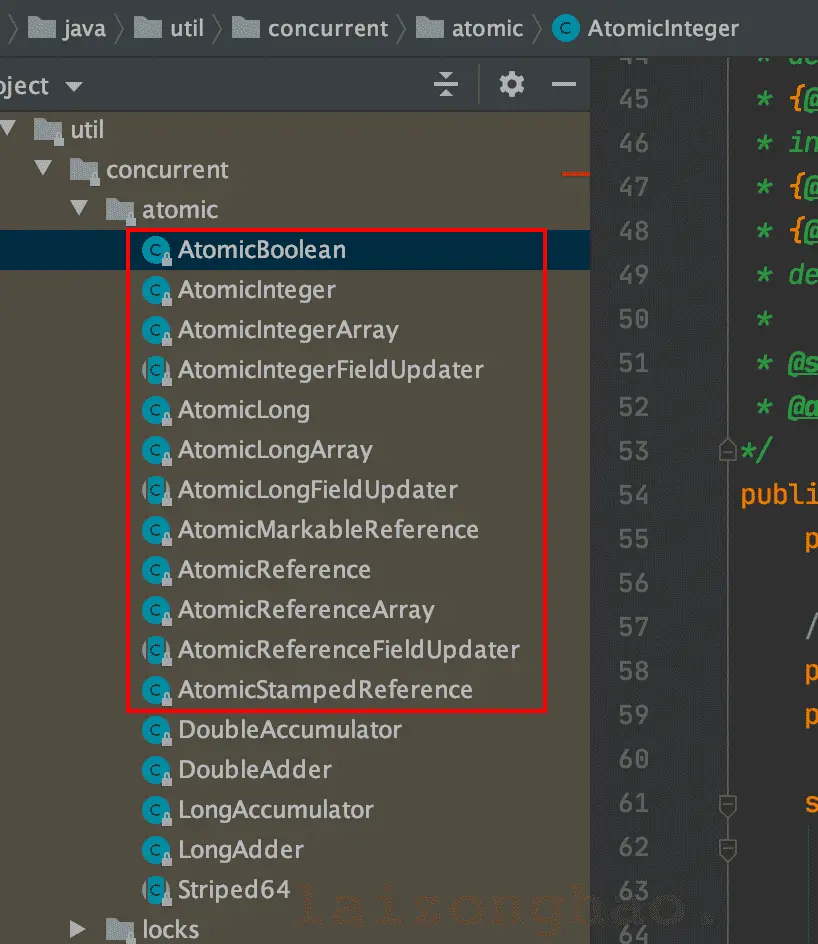This screenshot has width=818, height=944.
Task: Open the Project view dropdown
Action: [73, 87]
